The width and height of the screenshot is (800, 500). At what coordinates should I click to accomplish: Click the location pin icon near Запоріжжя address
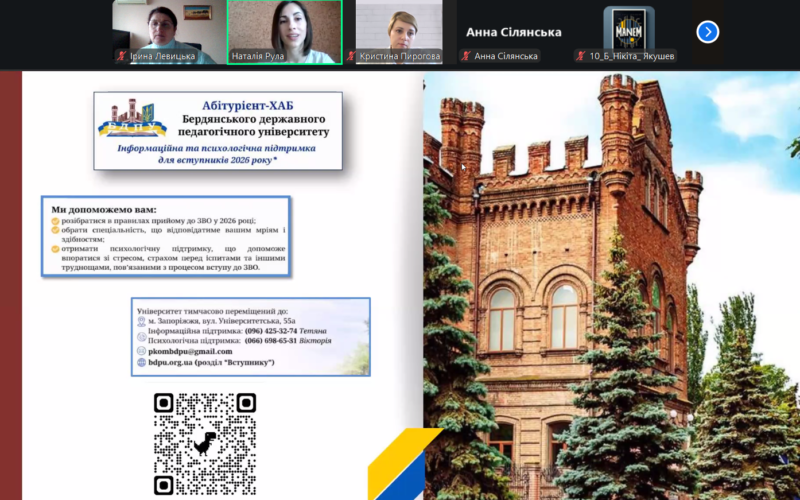coord(141,321)
